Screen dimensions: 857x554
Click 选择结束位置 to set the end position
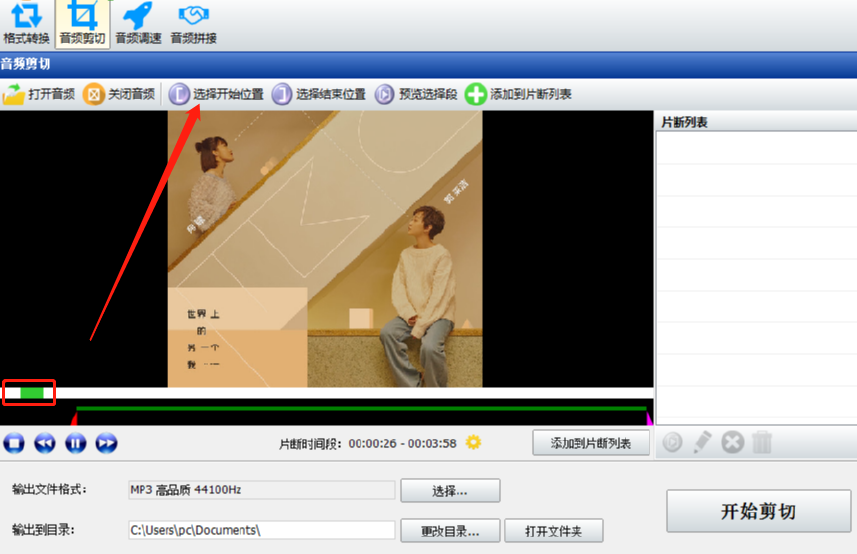point(319,94)
